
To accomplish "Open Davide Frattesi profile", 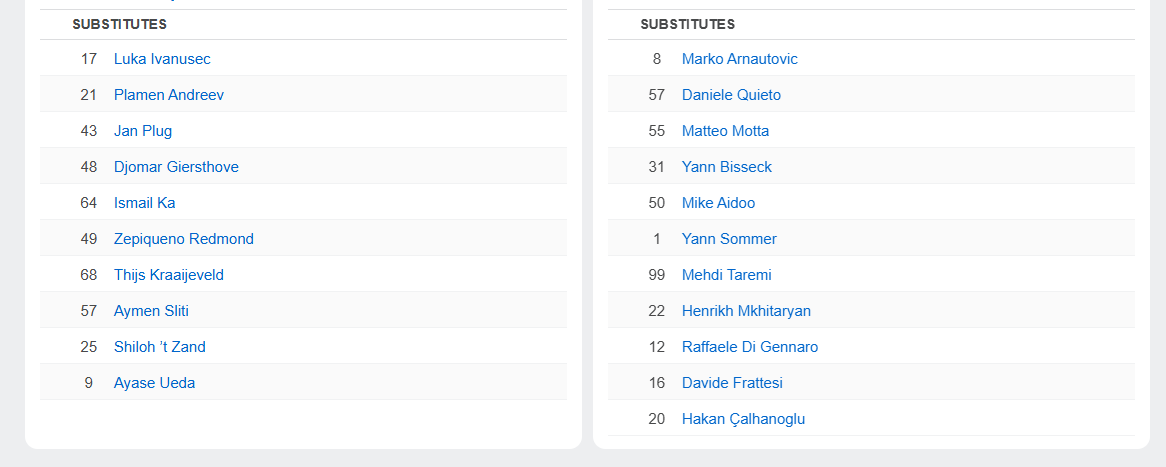I will coord(732,383).
